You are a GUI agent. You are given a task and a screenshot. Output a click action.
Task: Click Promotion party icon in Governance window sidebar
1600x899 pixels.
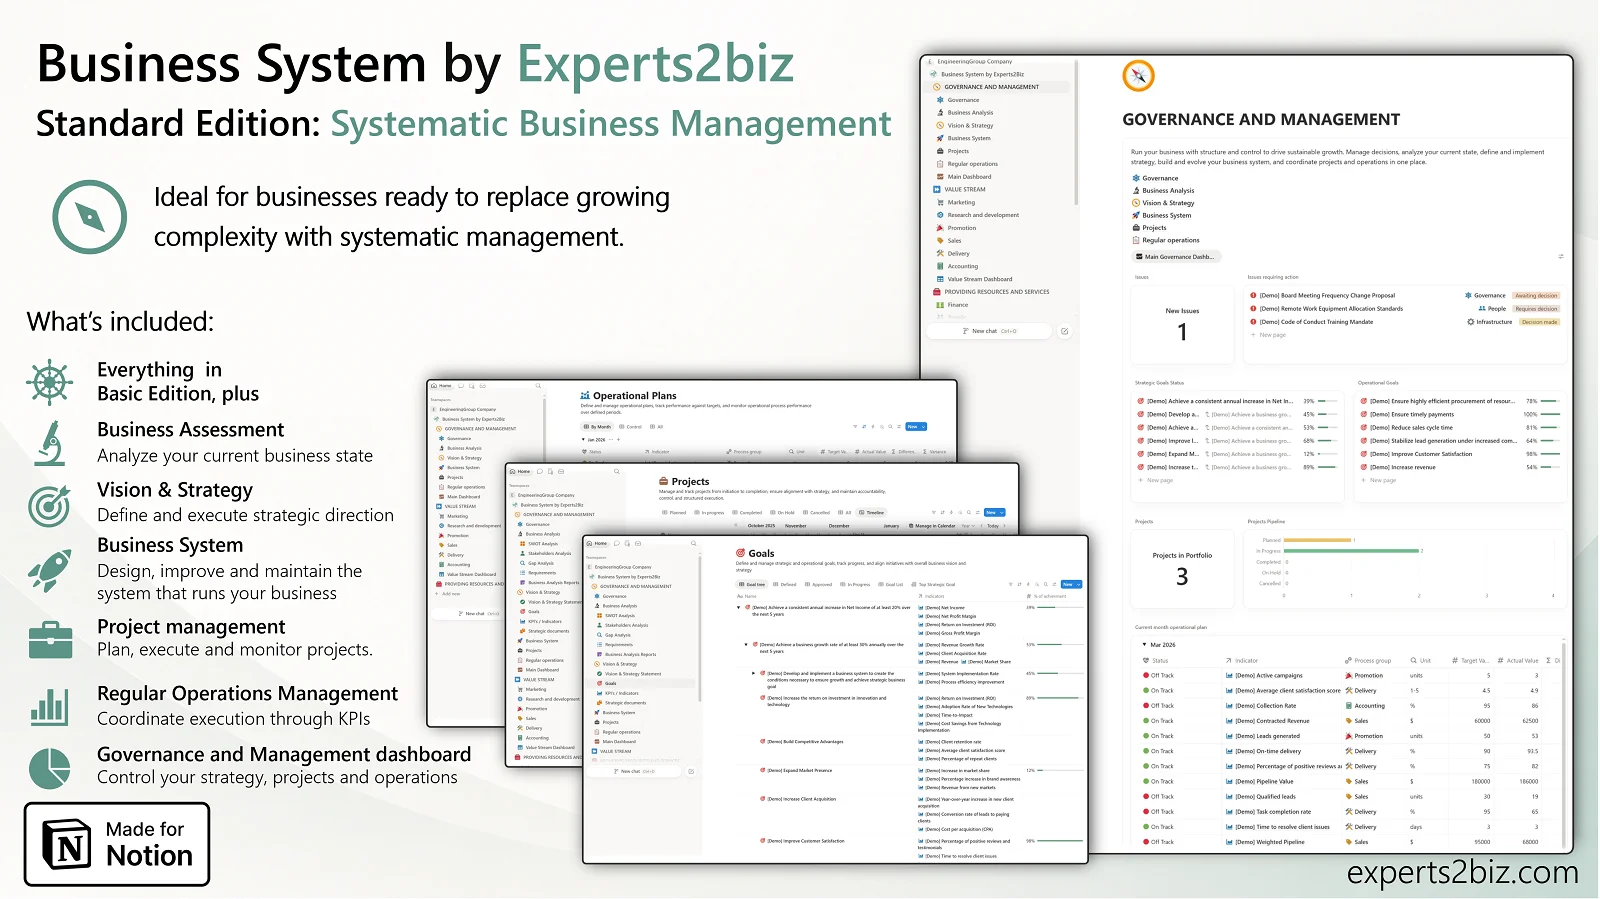(940, 228)
